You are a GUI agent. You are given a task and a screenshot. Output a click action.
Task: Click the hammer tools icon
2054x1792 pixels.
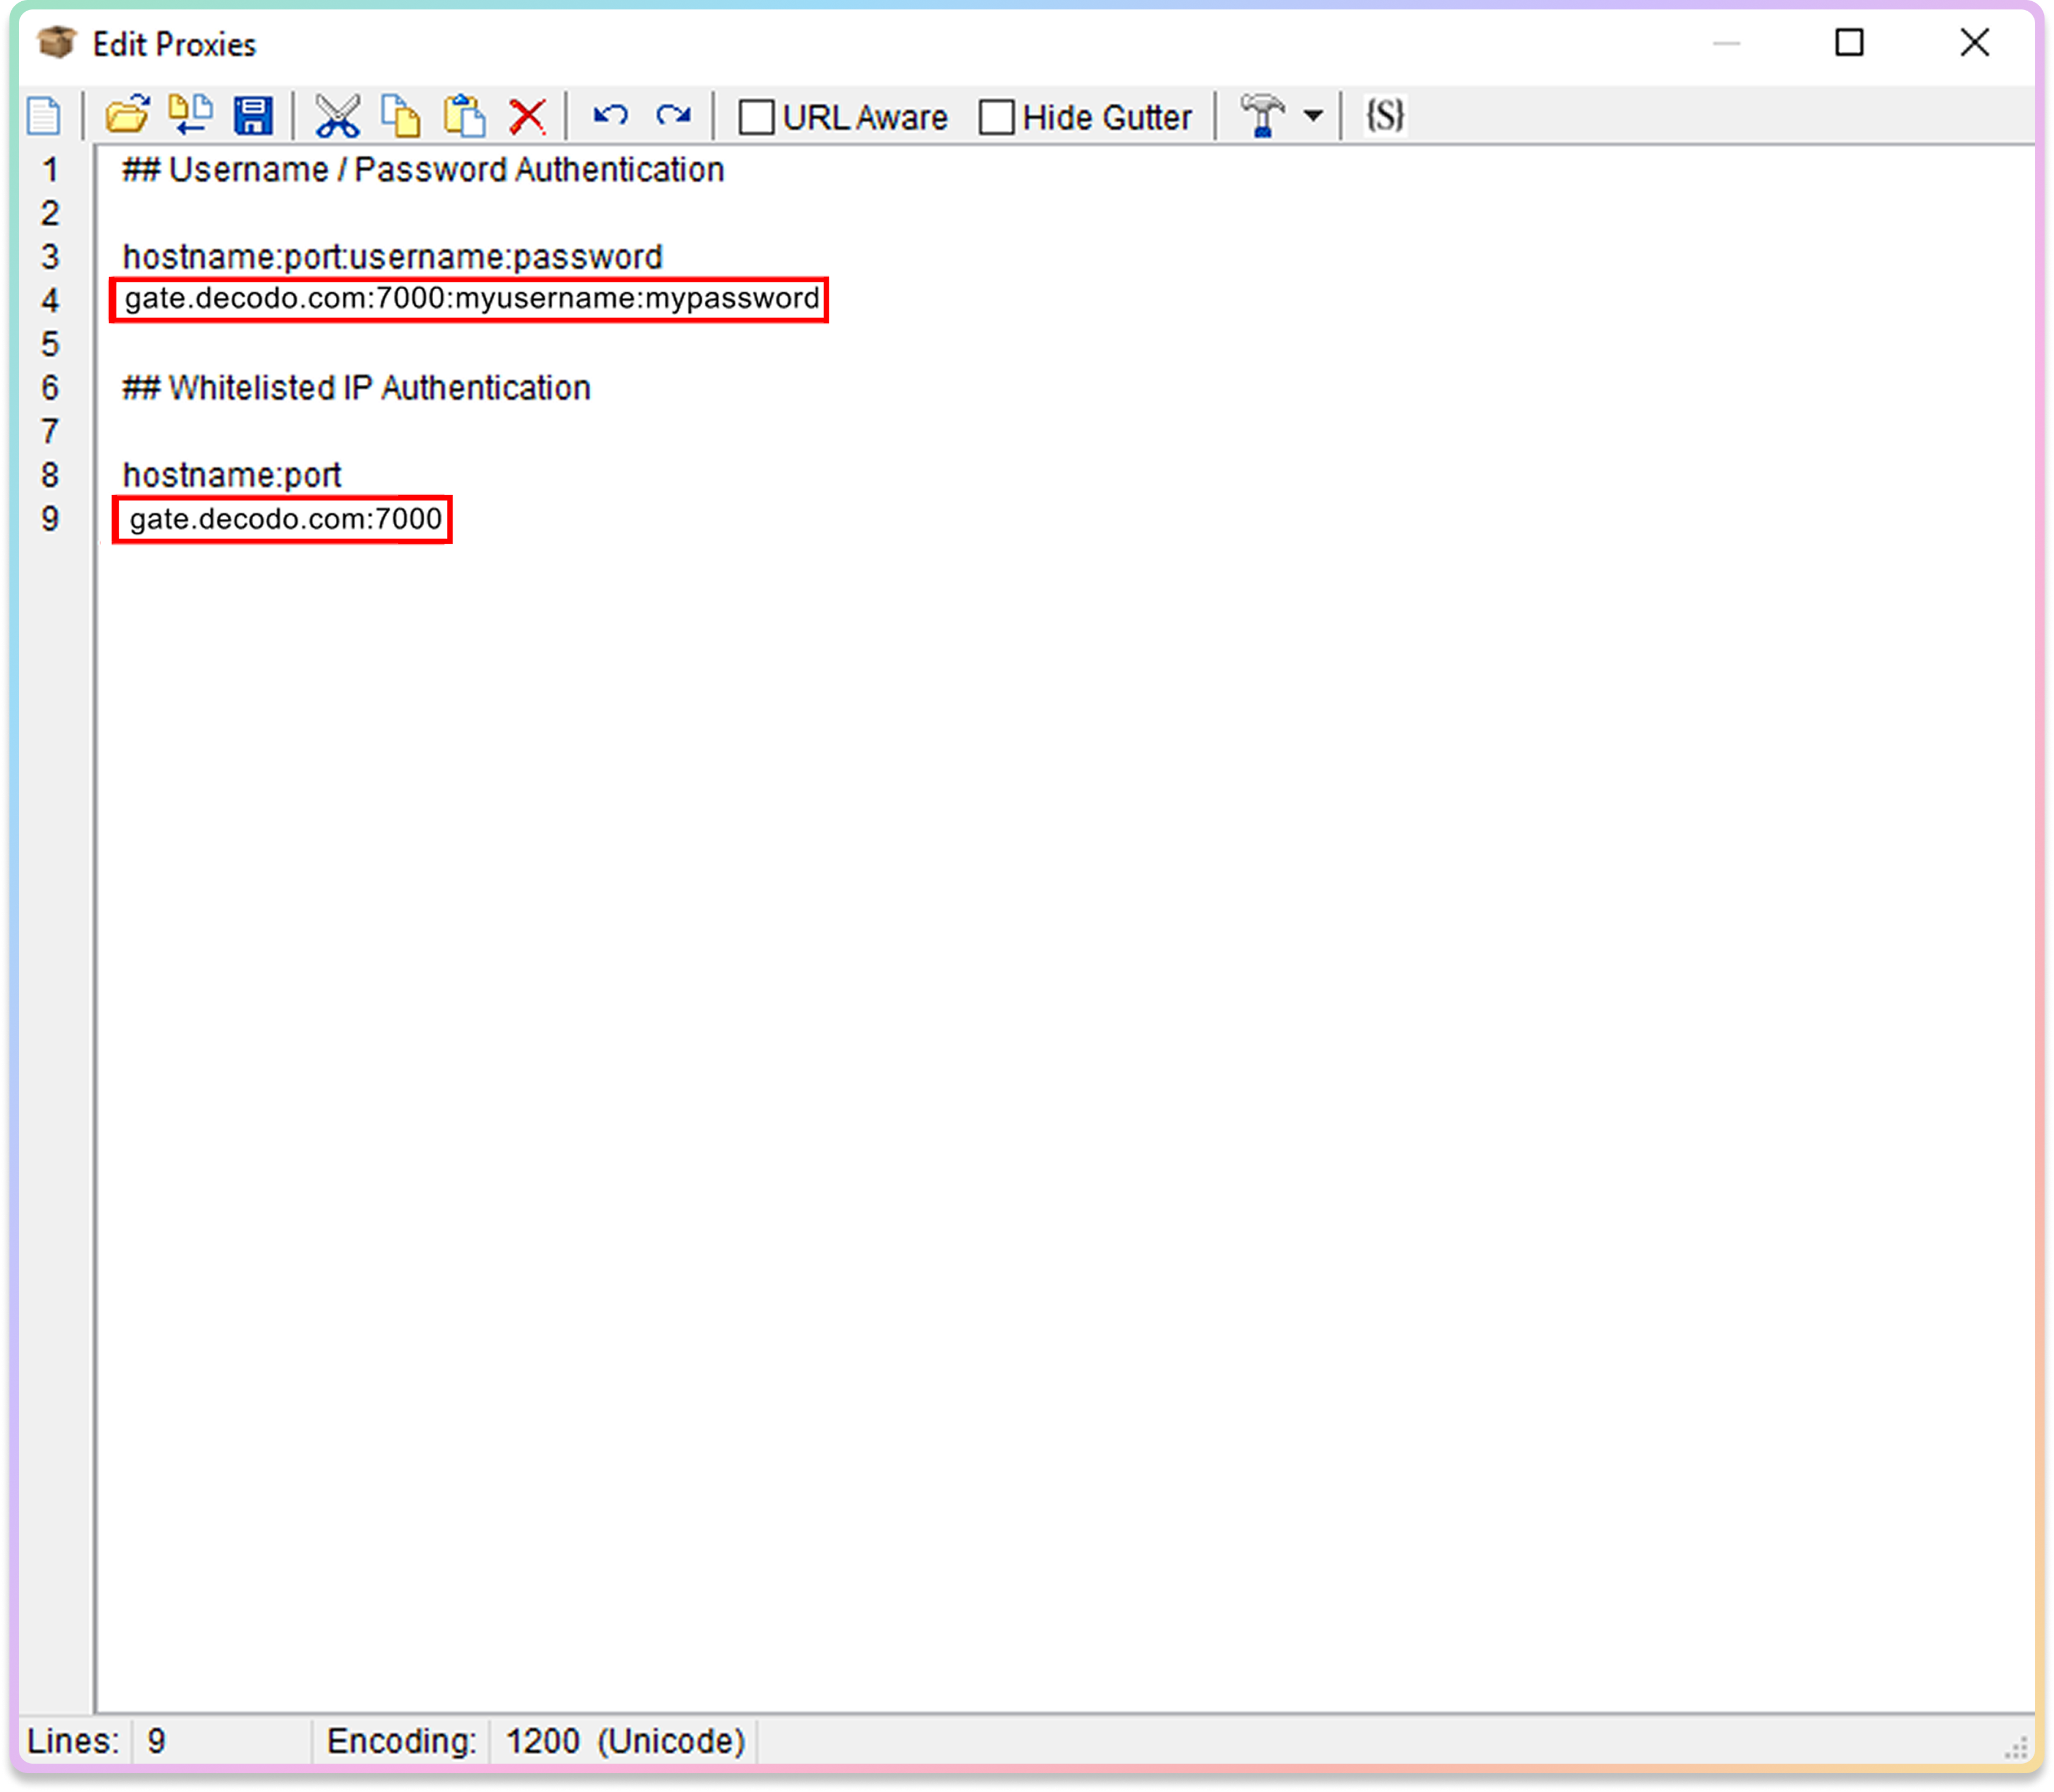click(x=1262, y=116)
